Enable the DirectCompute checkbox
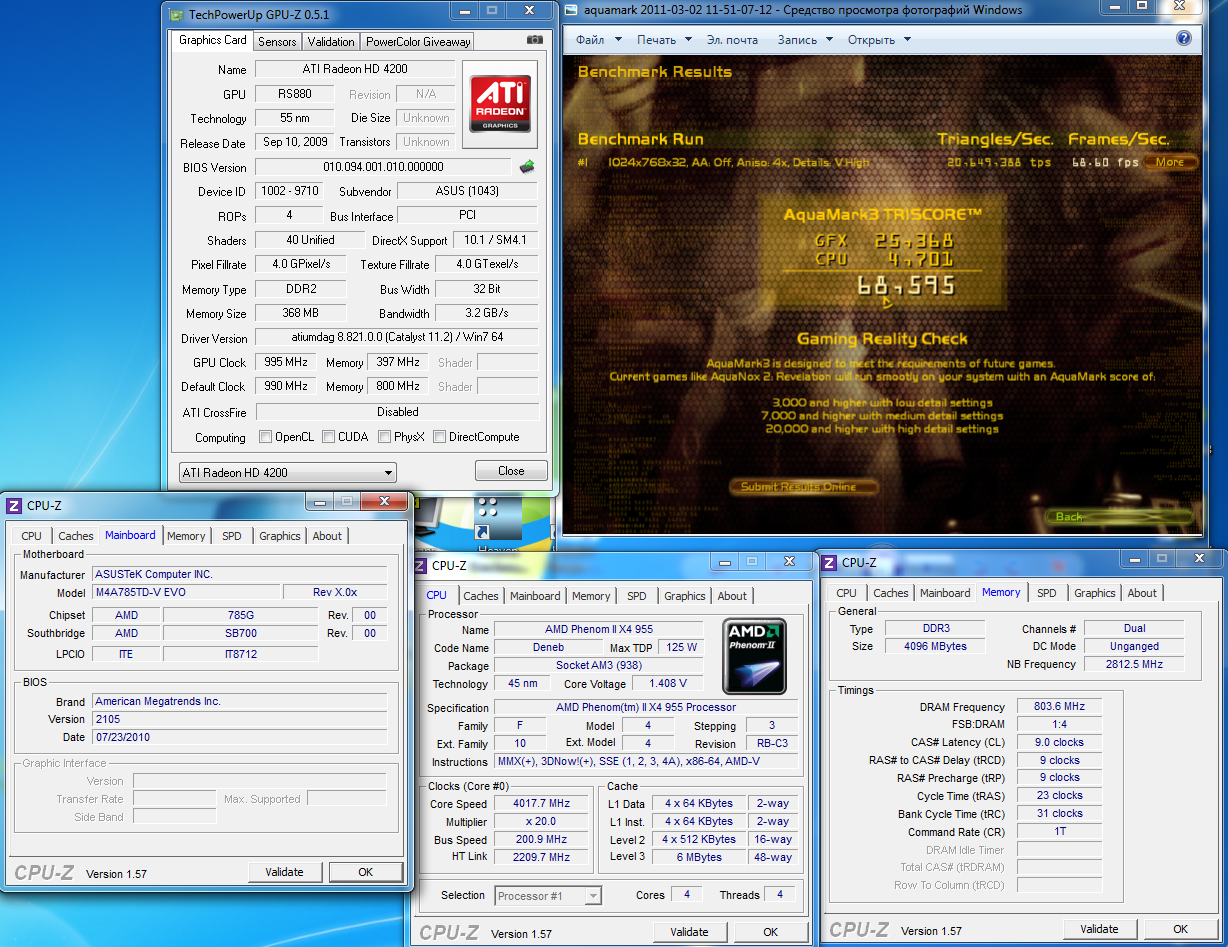This screenshot has height=947, width=1228. 440,437
